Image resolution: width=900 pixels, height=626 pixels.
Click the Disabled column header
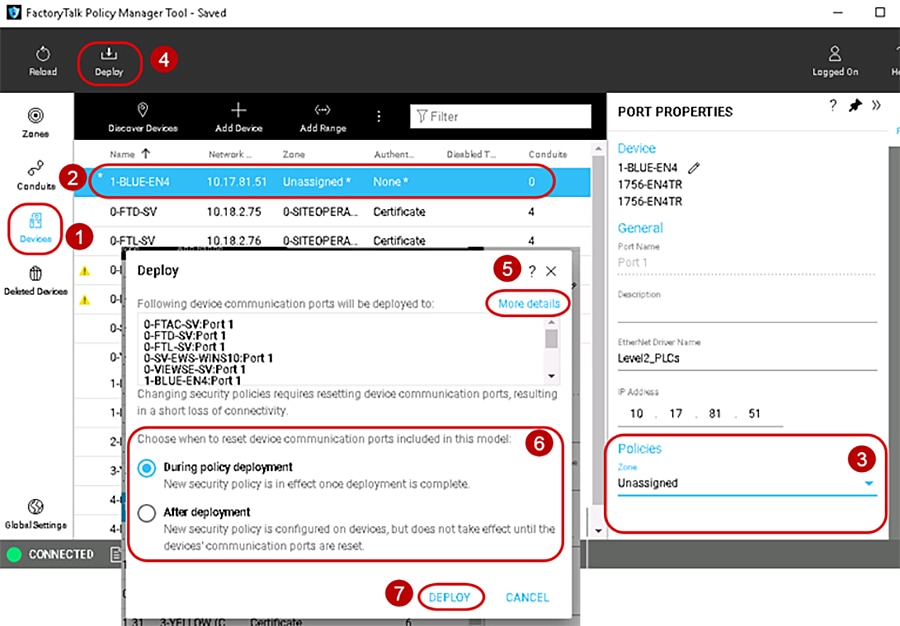pos(471,154)
